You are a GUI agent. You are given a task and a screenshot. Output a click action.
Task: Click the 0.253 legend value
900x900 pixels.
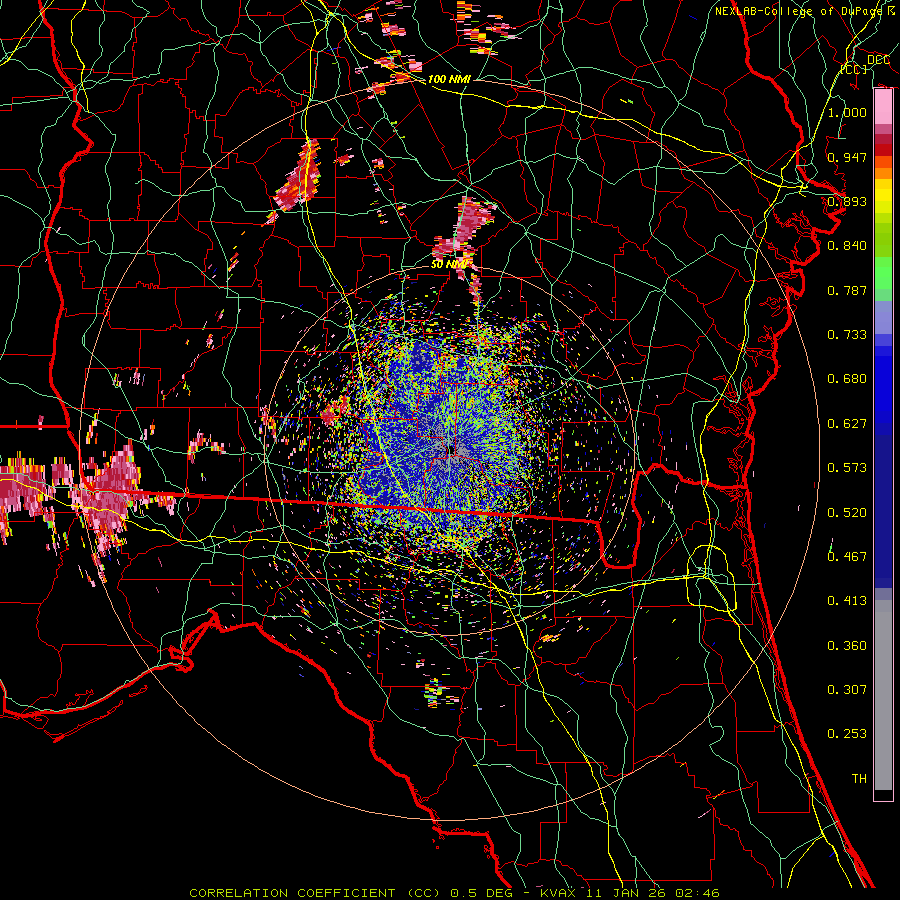tap(847, 734)
